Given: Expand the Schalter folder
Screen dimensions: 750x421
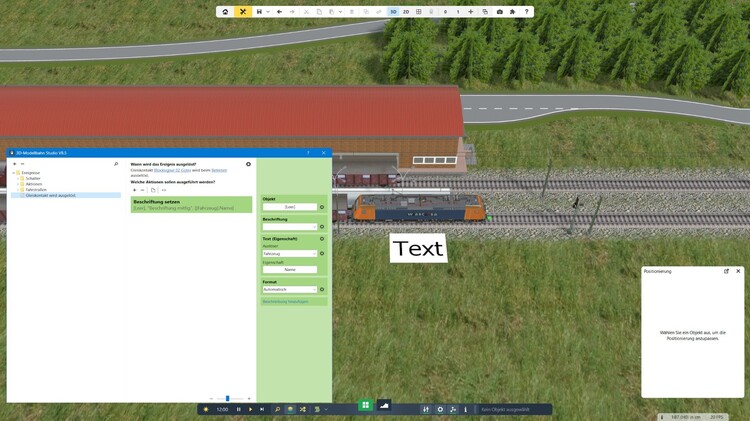Looking at the screenshot, I should 18,178.
